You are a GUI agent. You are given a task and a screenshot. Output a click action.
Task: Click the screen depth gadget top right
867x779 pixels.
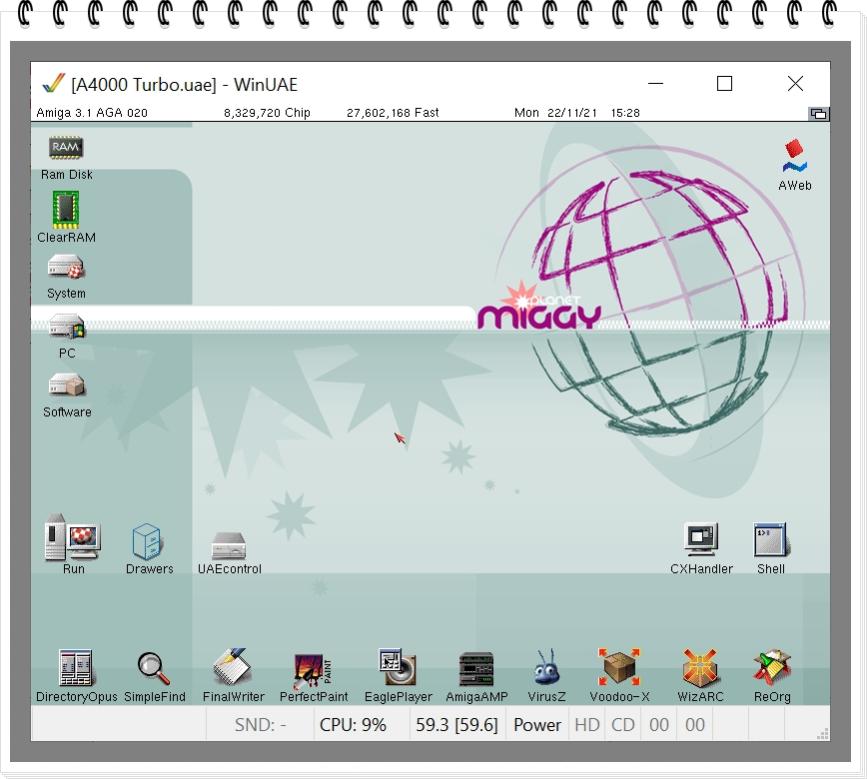click(x=820, y=113)
